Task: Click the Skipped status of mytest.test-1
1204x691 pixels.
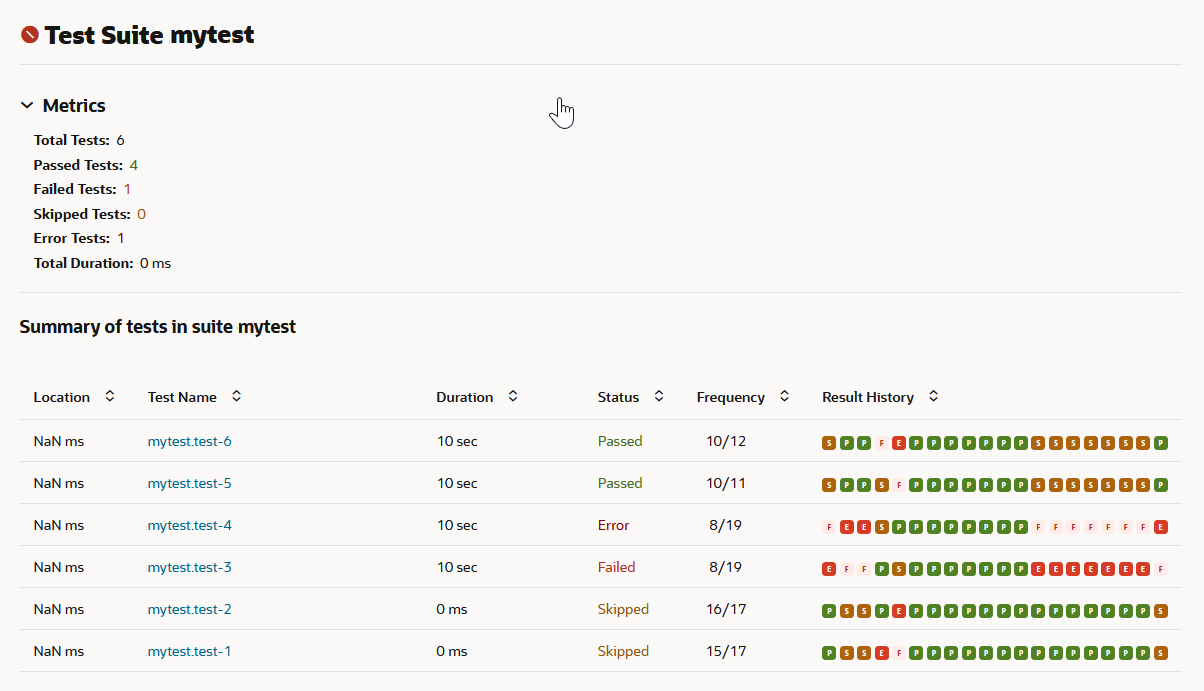Action: coord(623,651)
